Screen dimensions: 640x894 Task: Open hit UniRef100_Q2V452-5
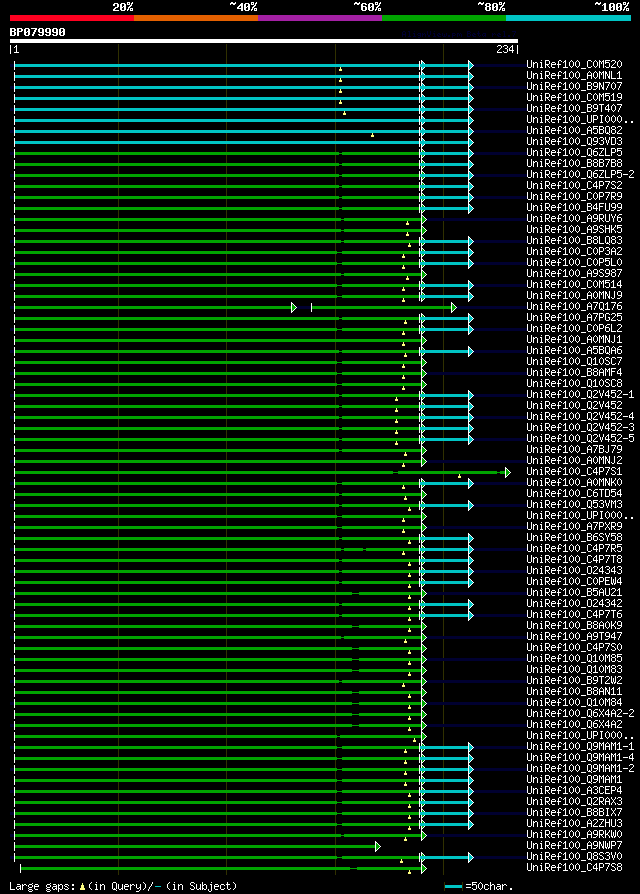[x=580, y=438]
